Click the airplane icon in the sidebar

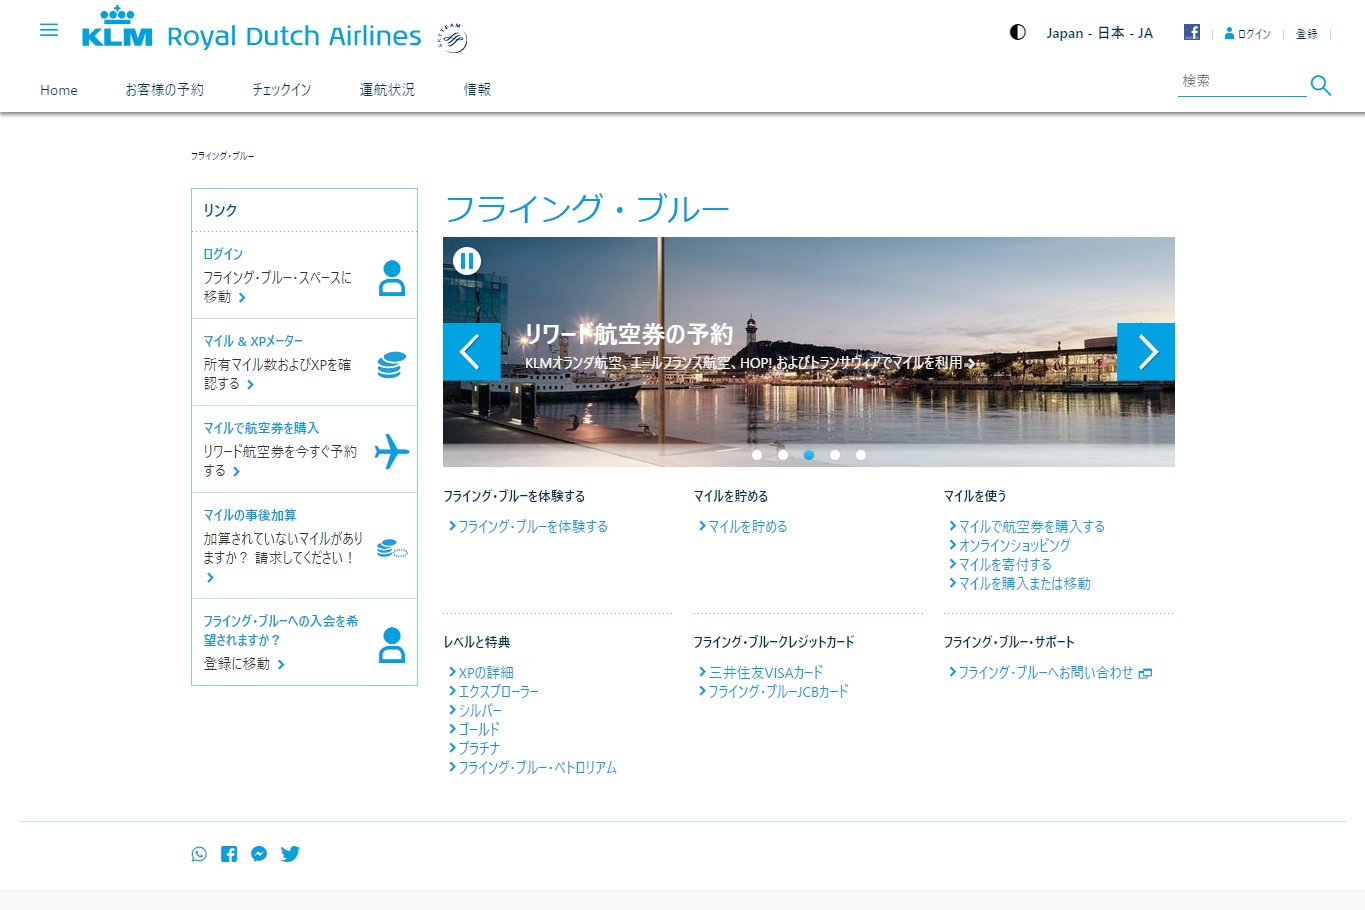pyautogui.click(x=392, y=452)
